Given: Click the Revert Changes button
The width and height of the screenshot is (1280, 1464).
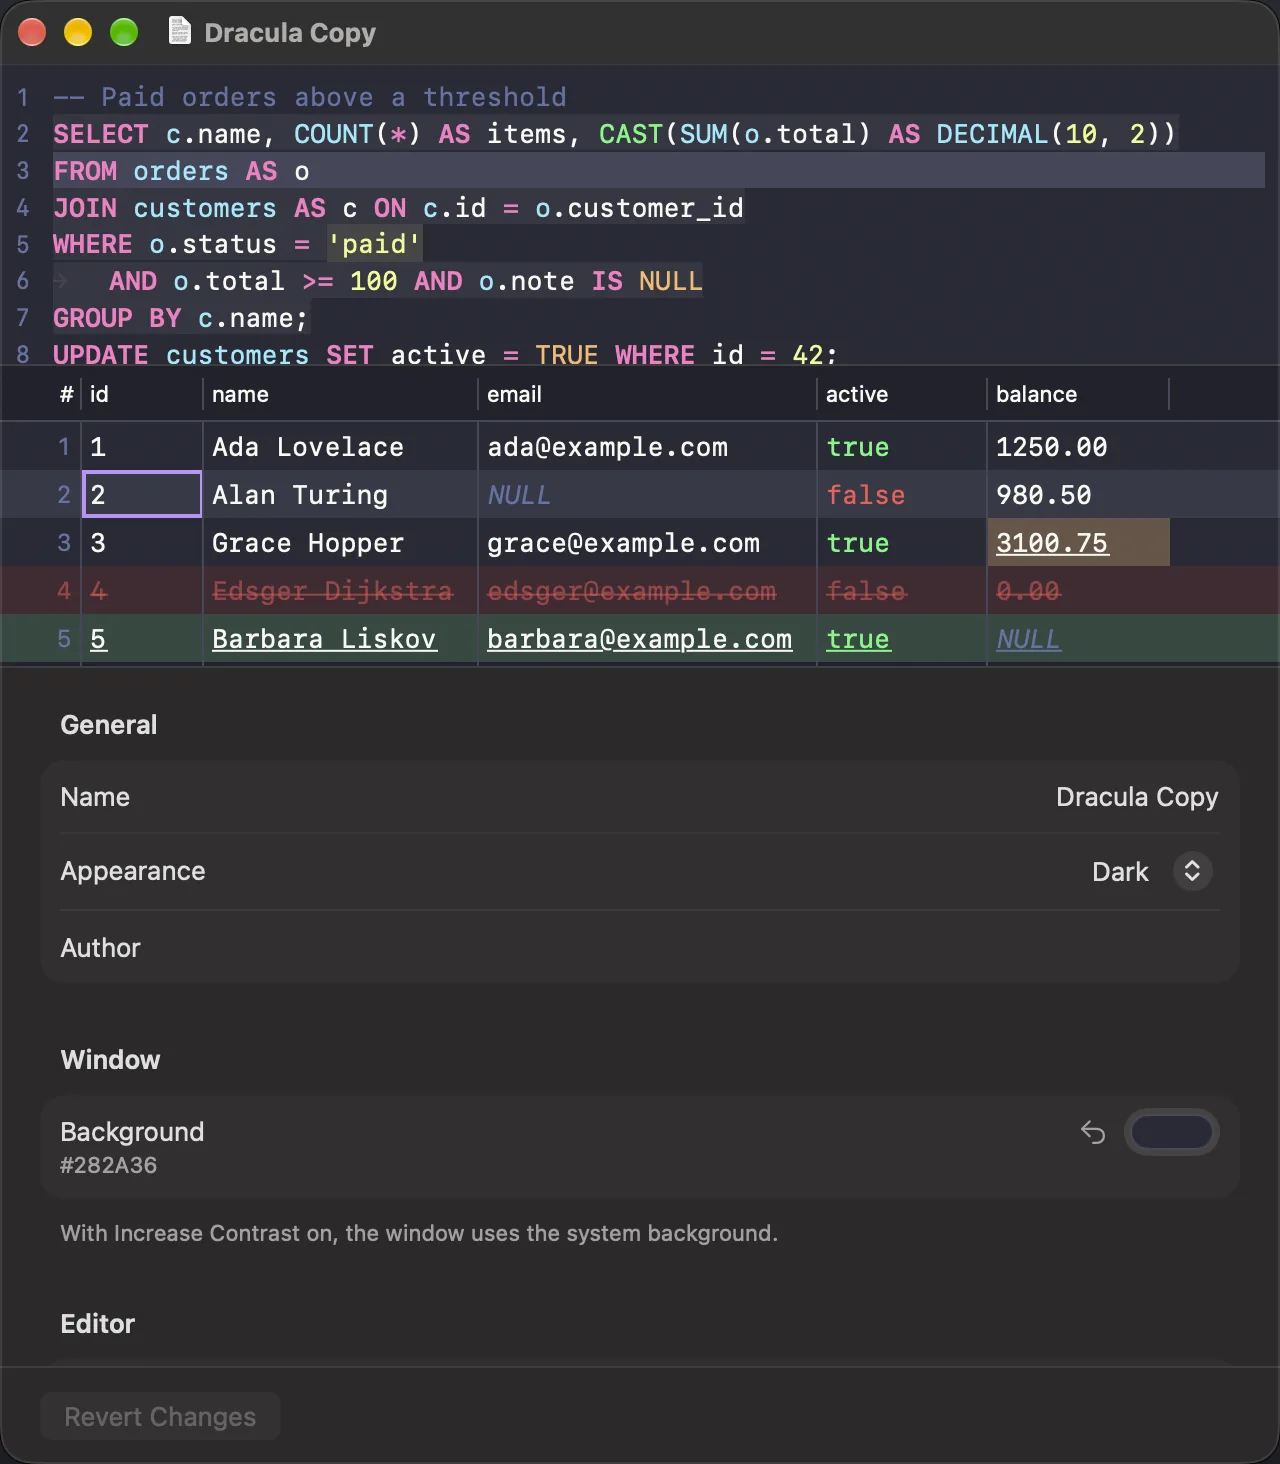Looking at the screenshot, I should [x=160, y=1416].
